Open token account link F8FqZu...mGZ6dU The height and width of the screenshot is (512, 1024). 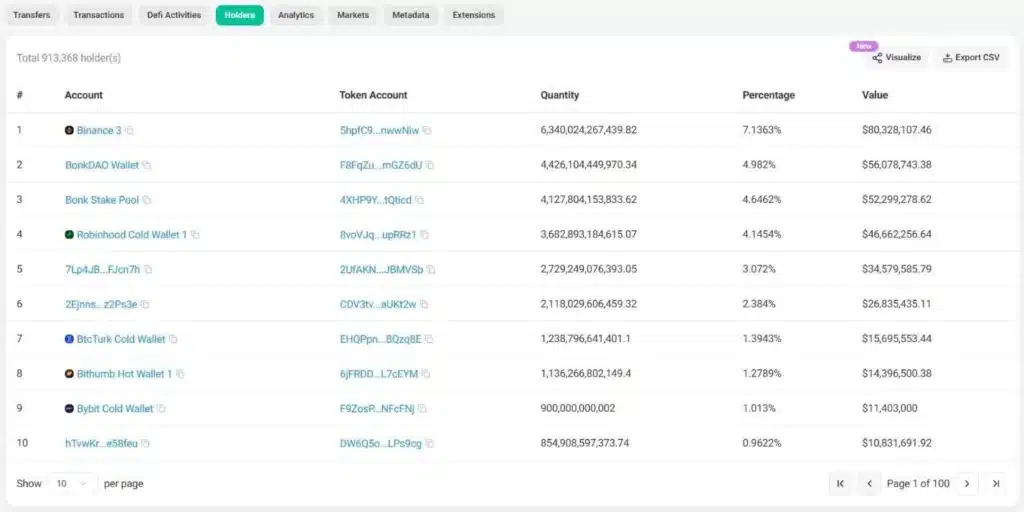[381, 165]
